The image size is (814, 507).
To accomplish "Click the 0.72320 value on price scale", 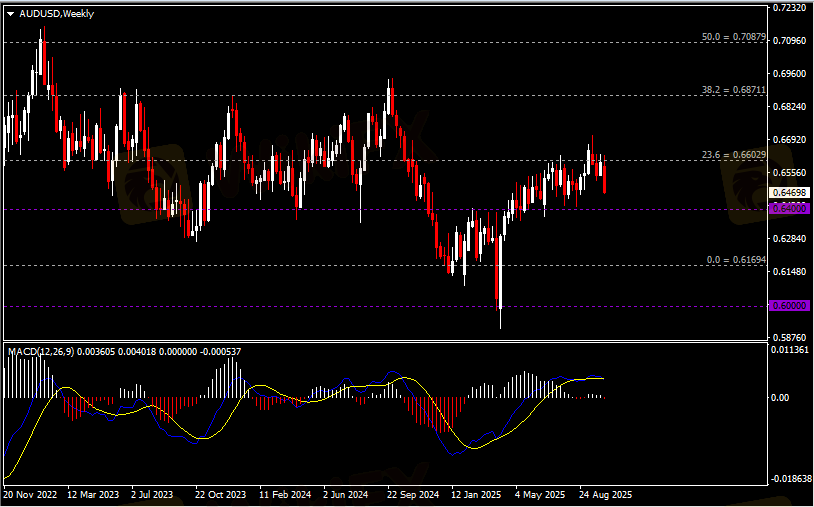I will 790,8.
